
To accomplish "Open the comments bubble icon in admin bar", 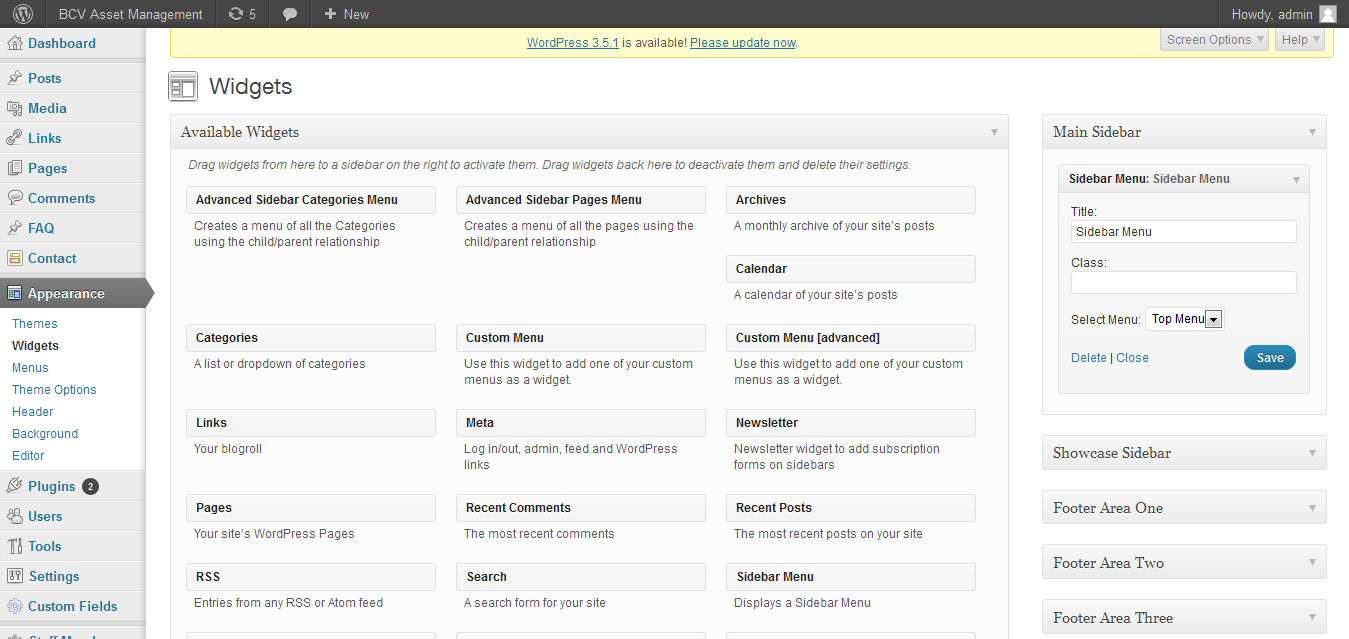I will (x=290, y=14).
